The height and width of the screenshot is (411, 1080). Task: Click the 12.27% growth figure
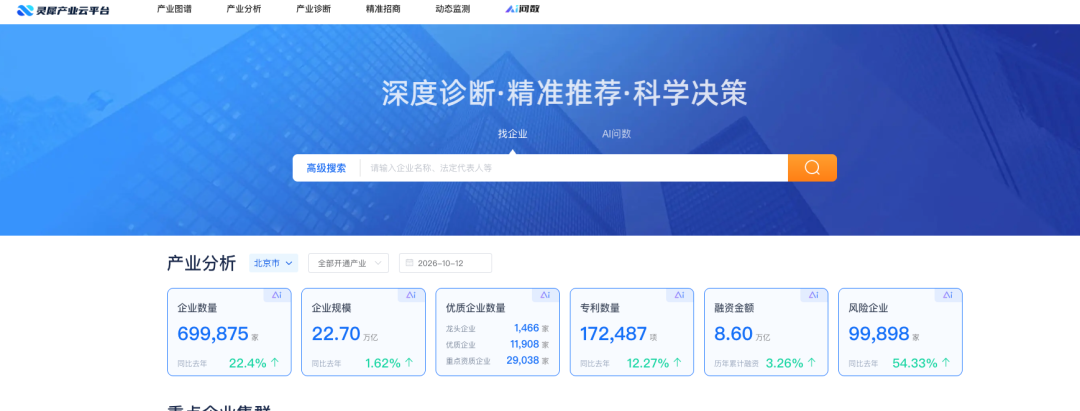(647, 363)
